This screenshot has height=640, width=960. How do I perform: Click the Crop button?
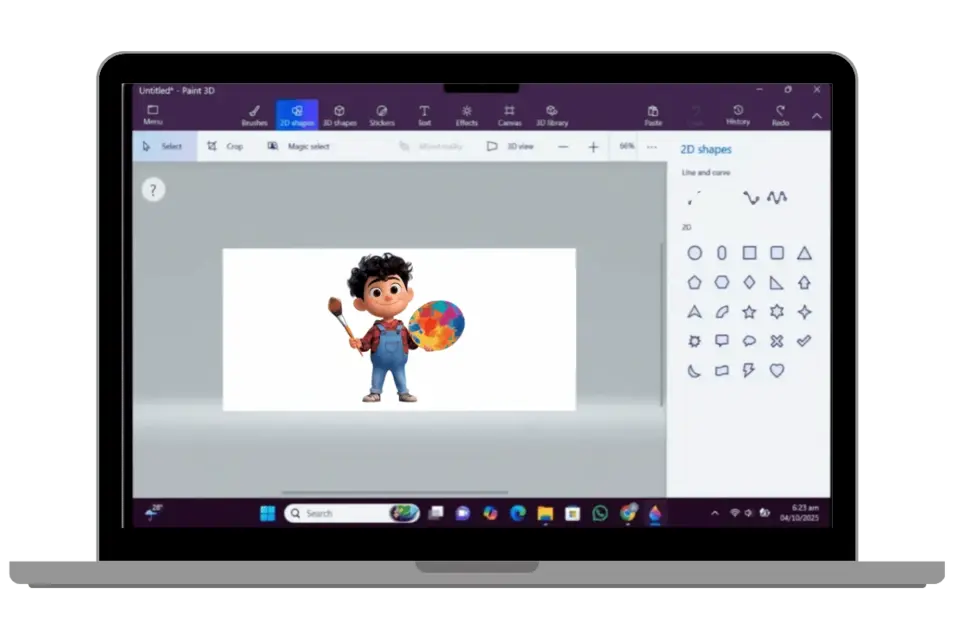click(225, 146)
